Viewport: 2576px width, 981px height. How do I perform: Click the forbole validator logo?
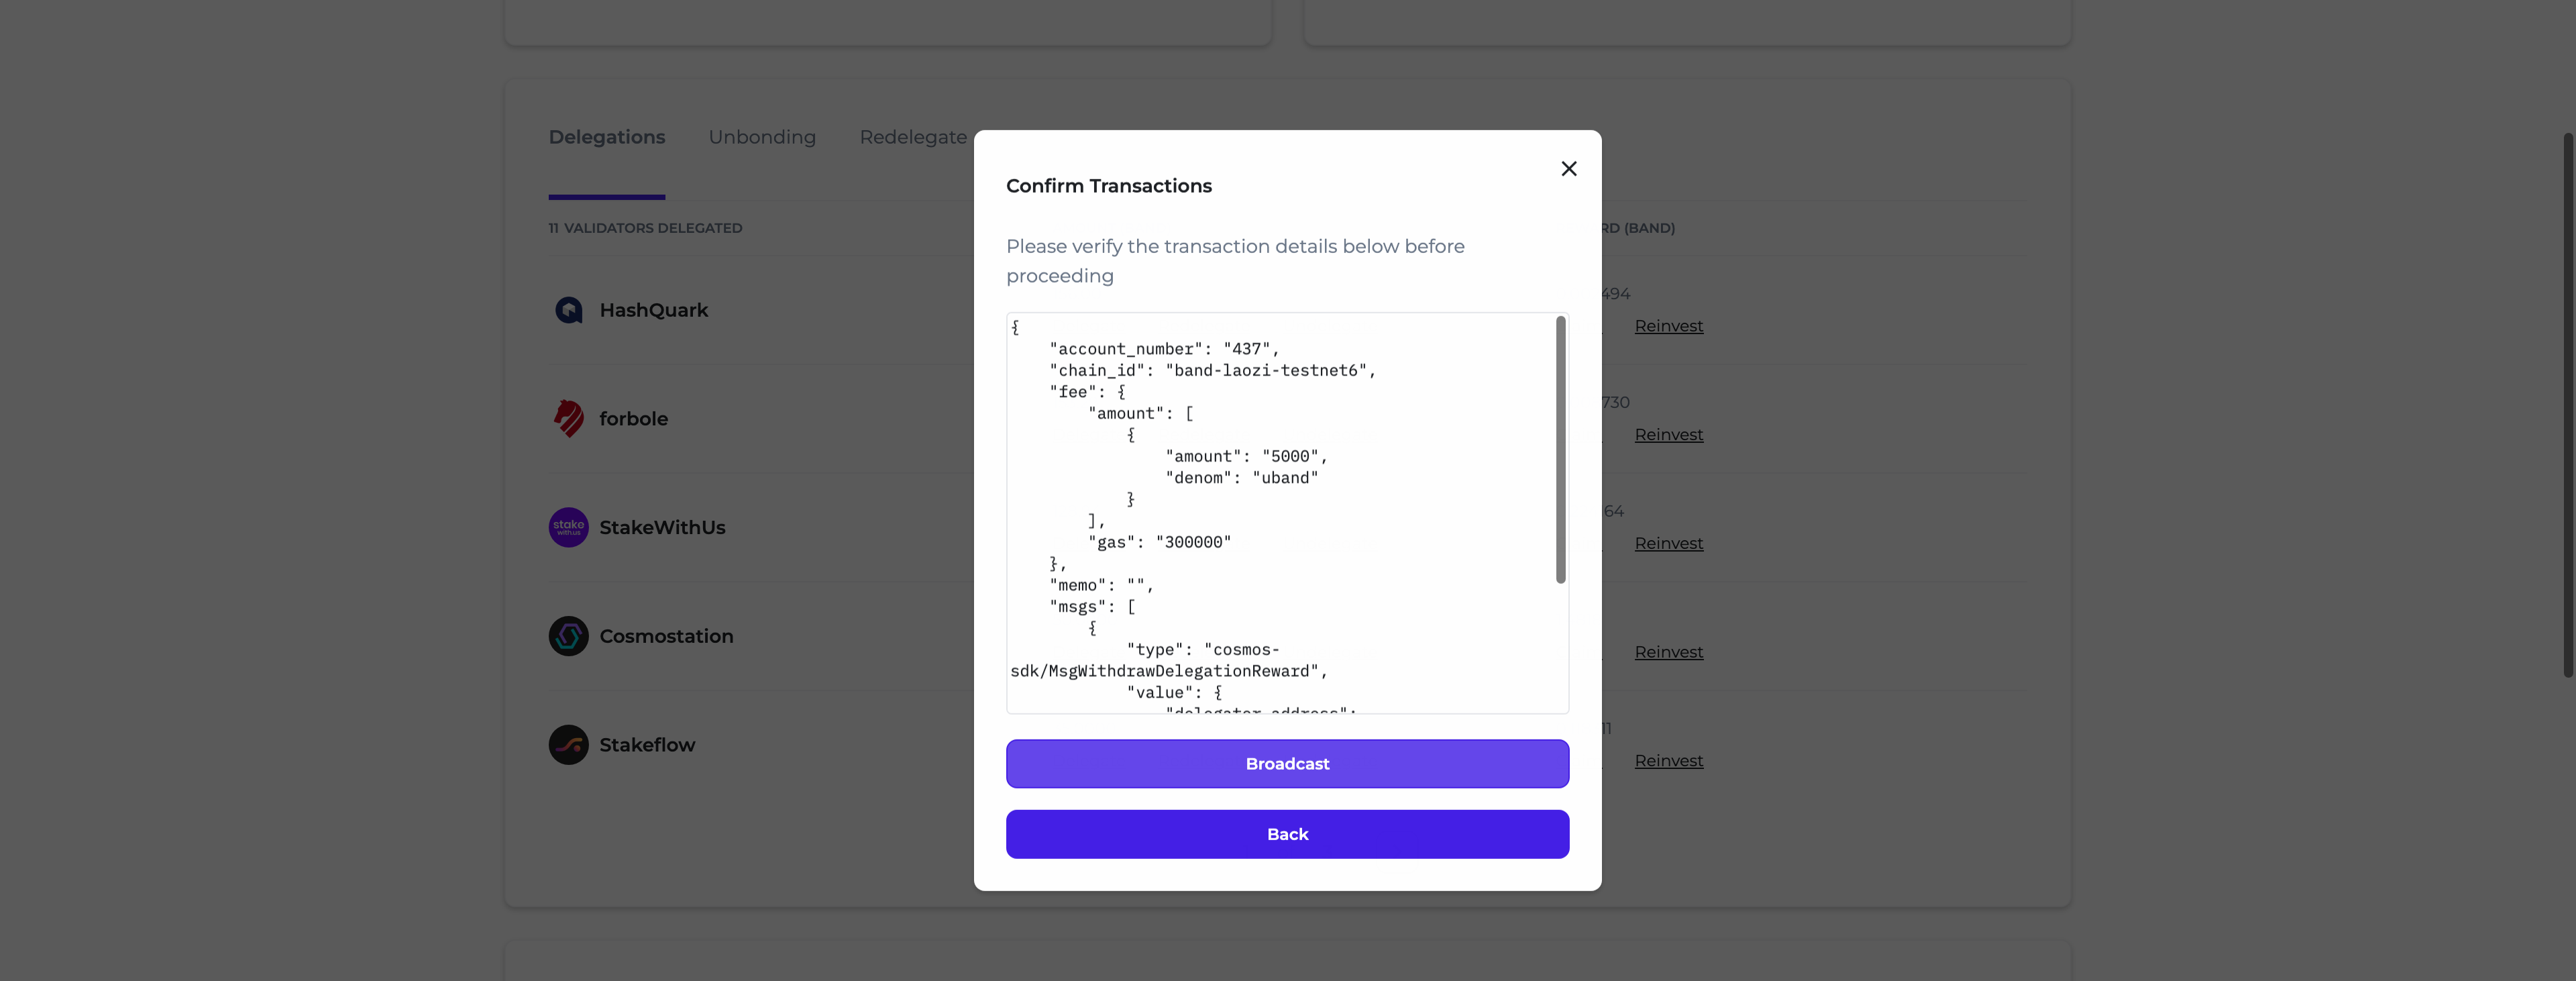point(568,419)
